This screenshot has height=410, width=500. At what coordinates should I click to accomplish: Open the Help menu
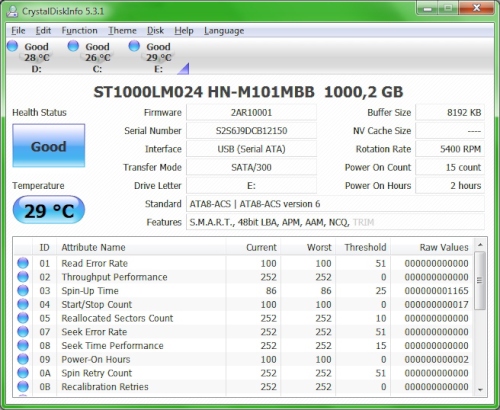[184, 31]
